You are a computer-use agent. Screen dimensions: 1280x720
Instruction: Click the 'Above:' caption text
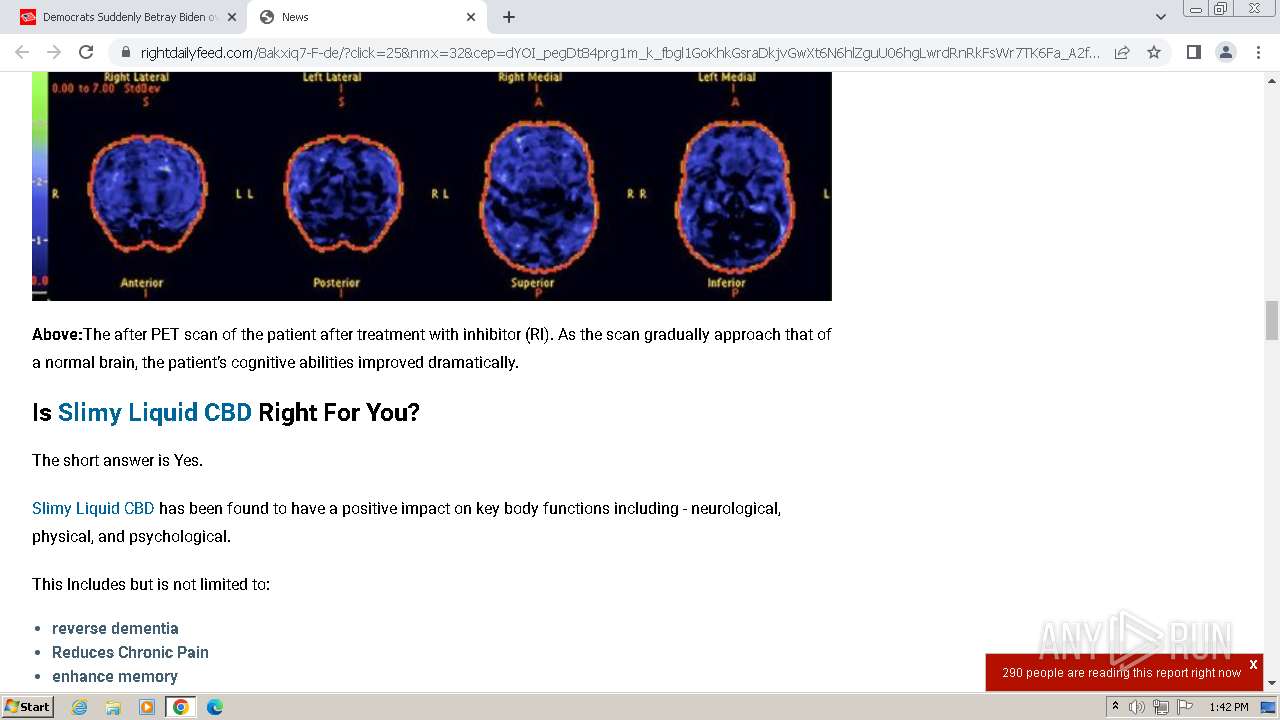[57, 334]
